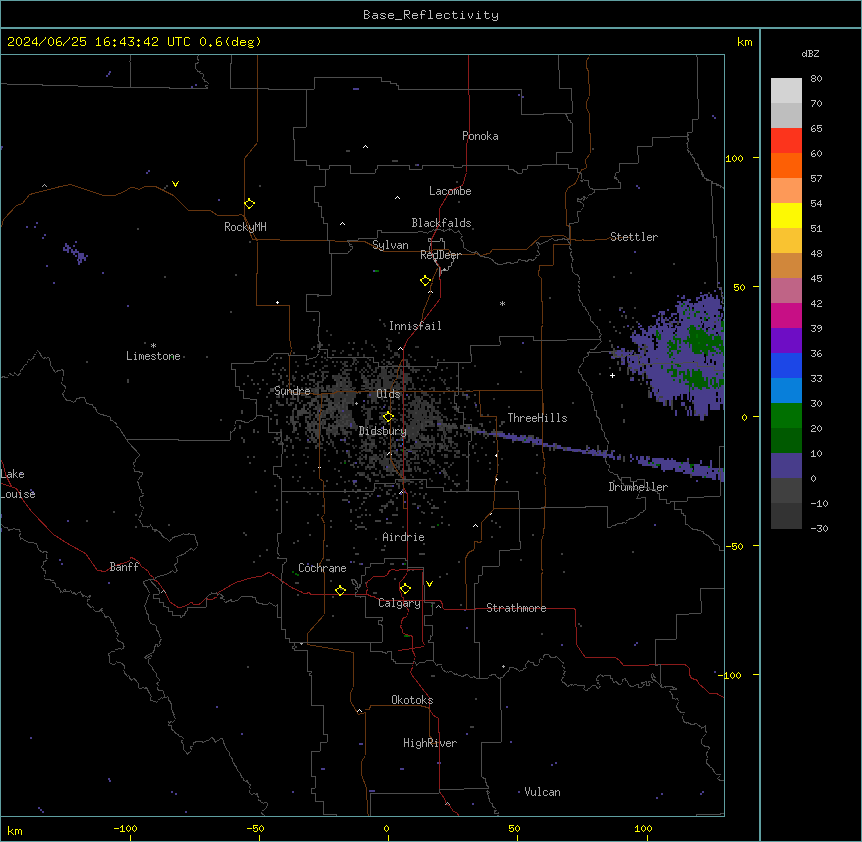The image size is (862, 842).
Task: Select the red 60-65 dBZ legend swatch
Action: (x=786, y=141)
